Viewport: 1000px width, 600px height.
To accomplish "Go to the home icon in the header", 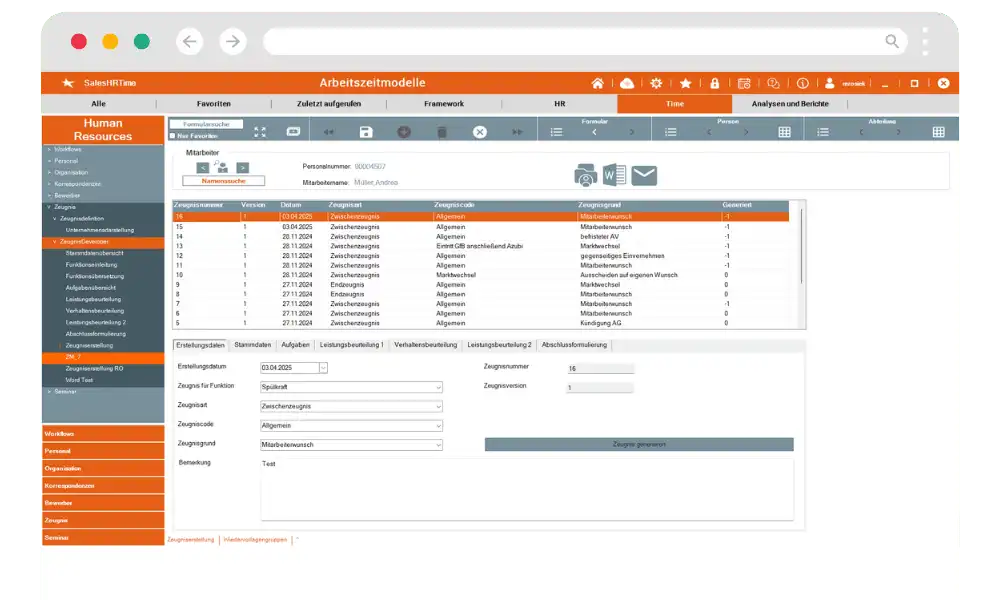I will 597,84.
